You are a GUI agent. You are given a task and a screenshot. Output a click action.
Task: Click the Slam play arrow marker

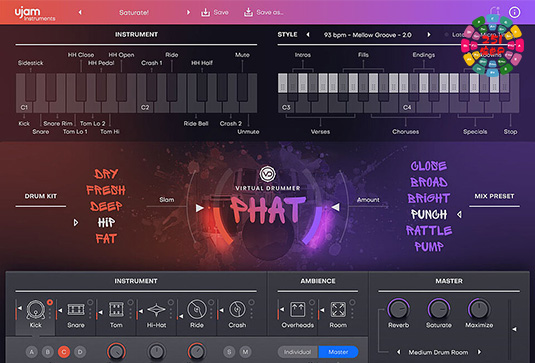coord(200,208)
